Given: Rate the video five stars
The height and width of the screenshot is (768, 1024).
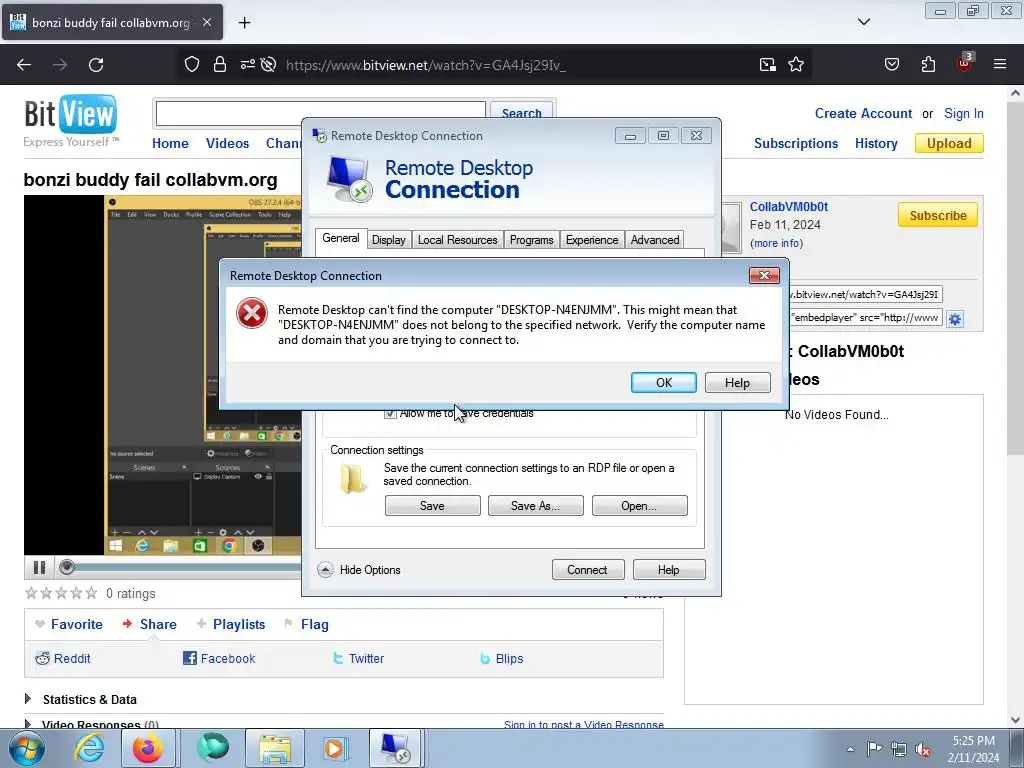Looking at the screenshot, I should pos(91,593).
